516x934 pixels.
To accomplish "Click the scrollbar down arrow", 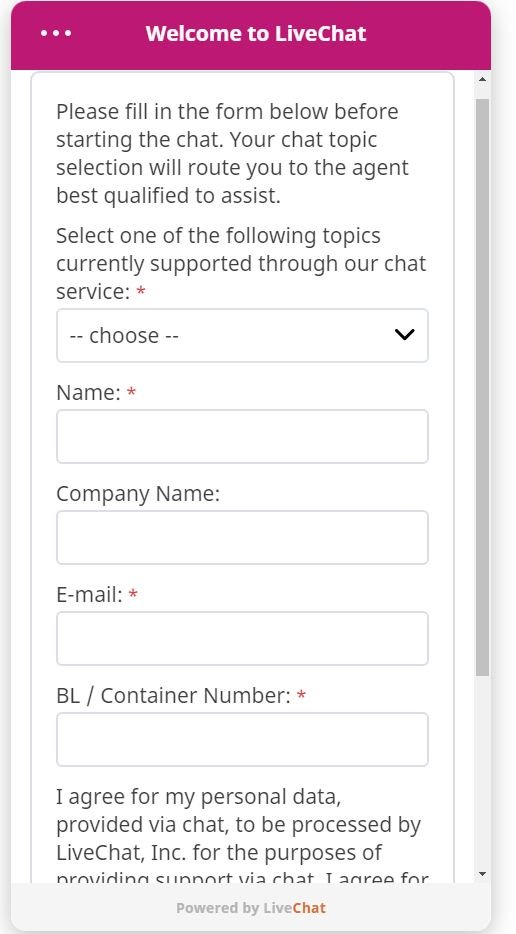I will coord(483,874).
